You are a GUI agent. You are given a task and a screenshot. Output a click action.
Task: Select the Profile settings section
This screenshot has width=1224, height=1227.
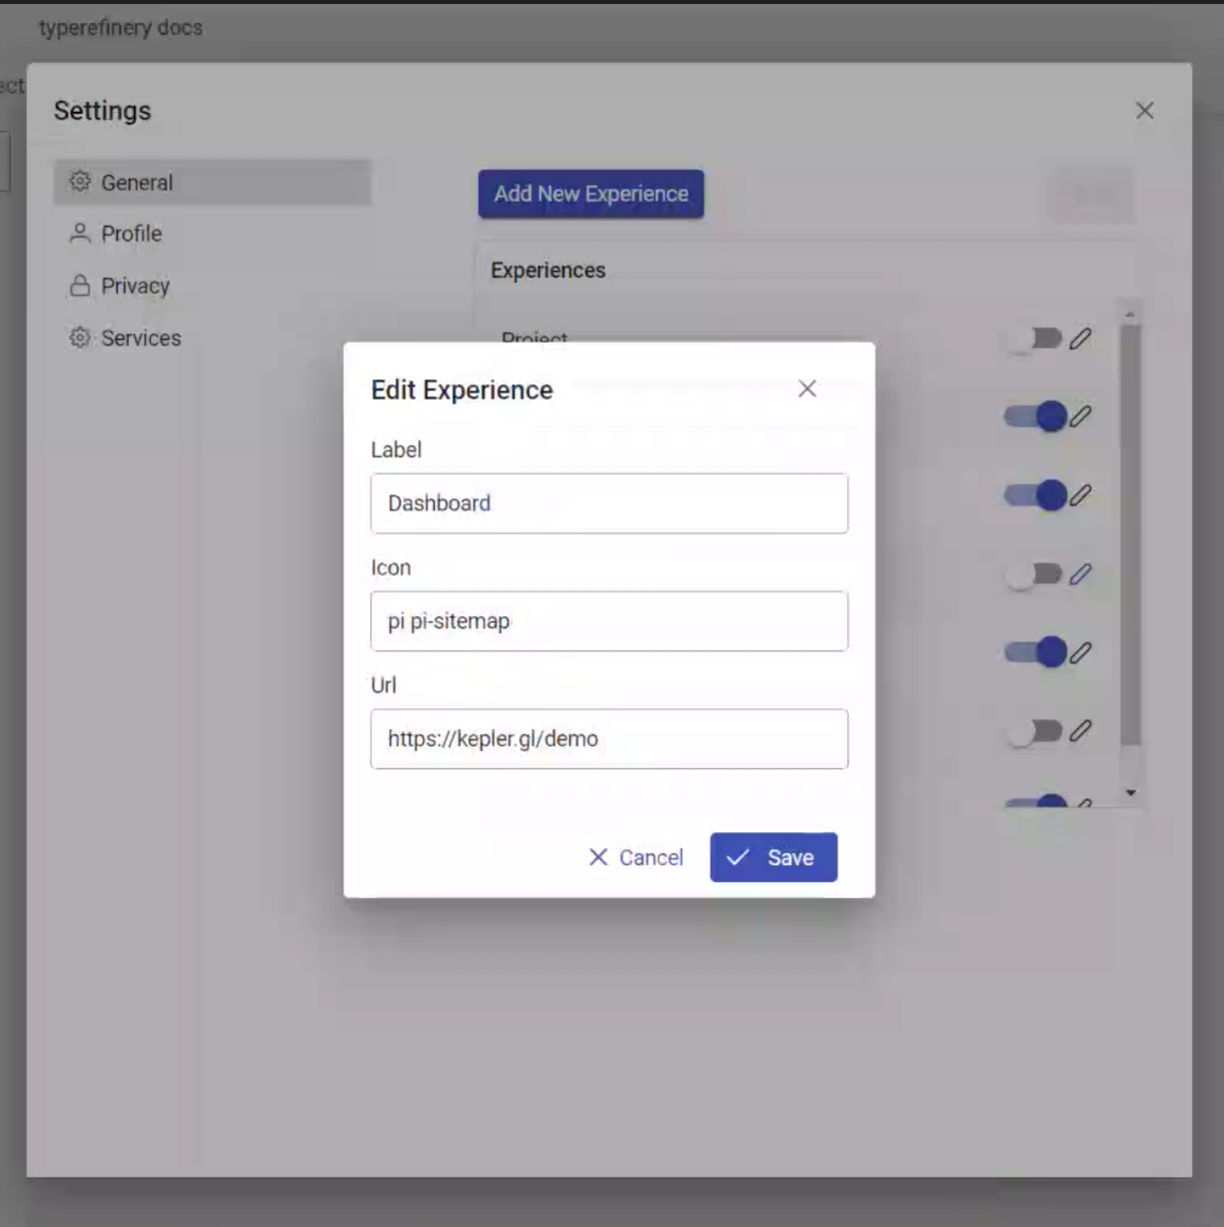pos(130,233)
